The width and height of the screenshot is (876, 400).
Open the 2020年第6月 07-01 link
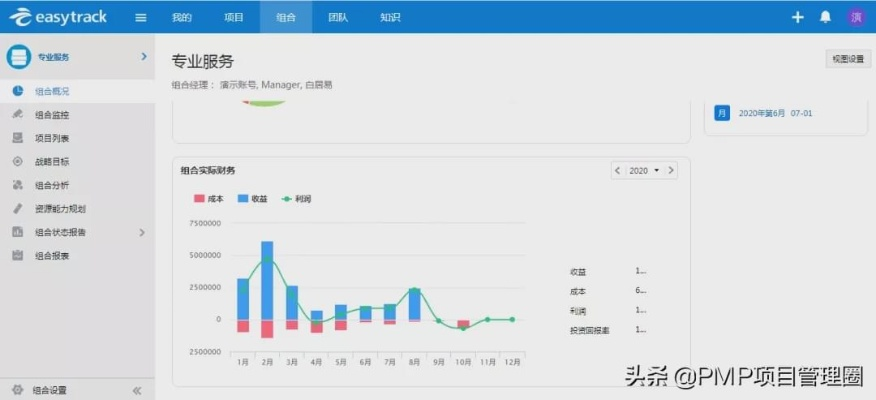tap(775, 113)
